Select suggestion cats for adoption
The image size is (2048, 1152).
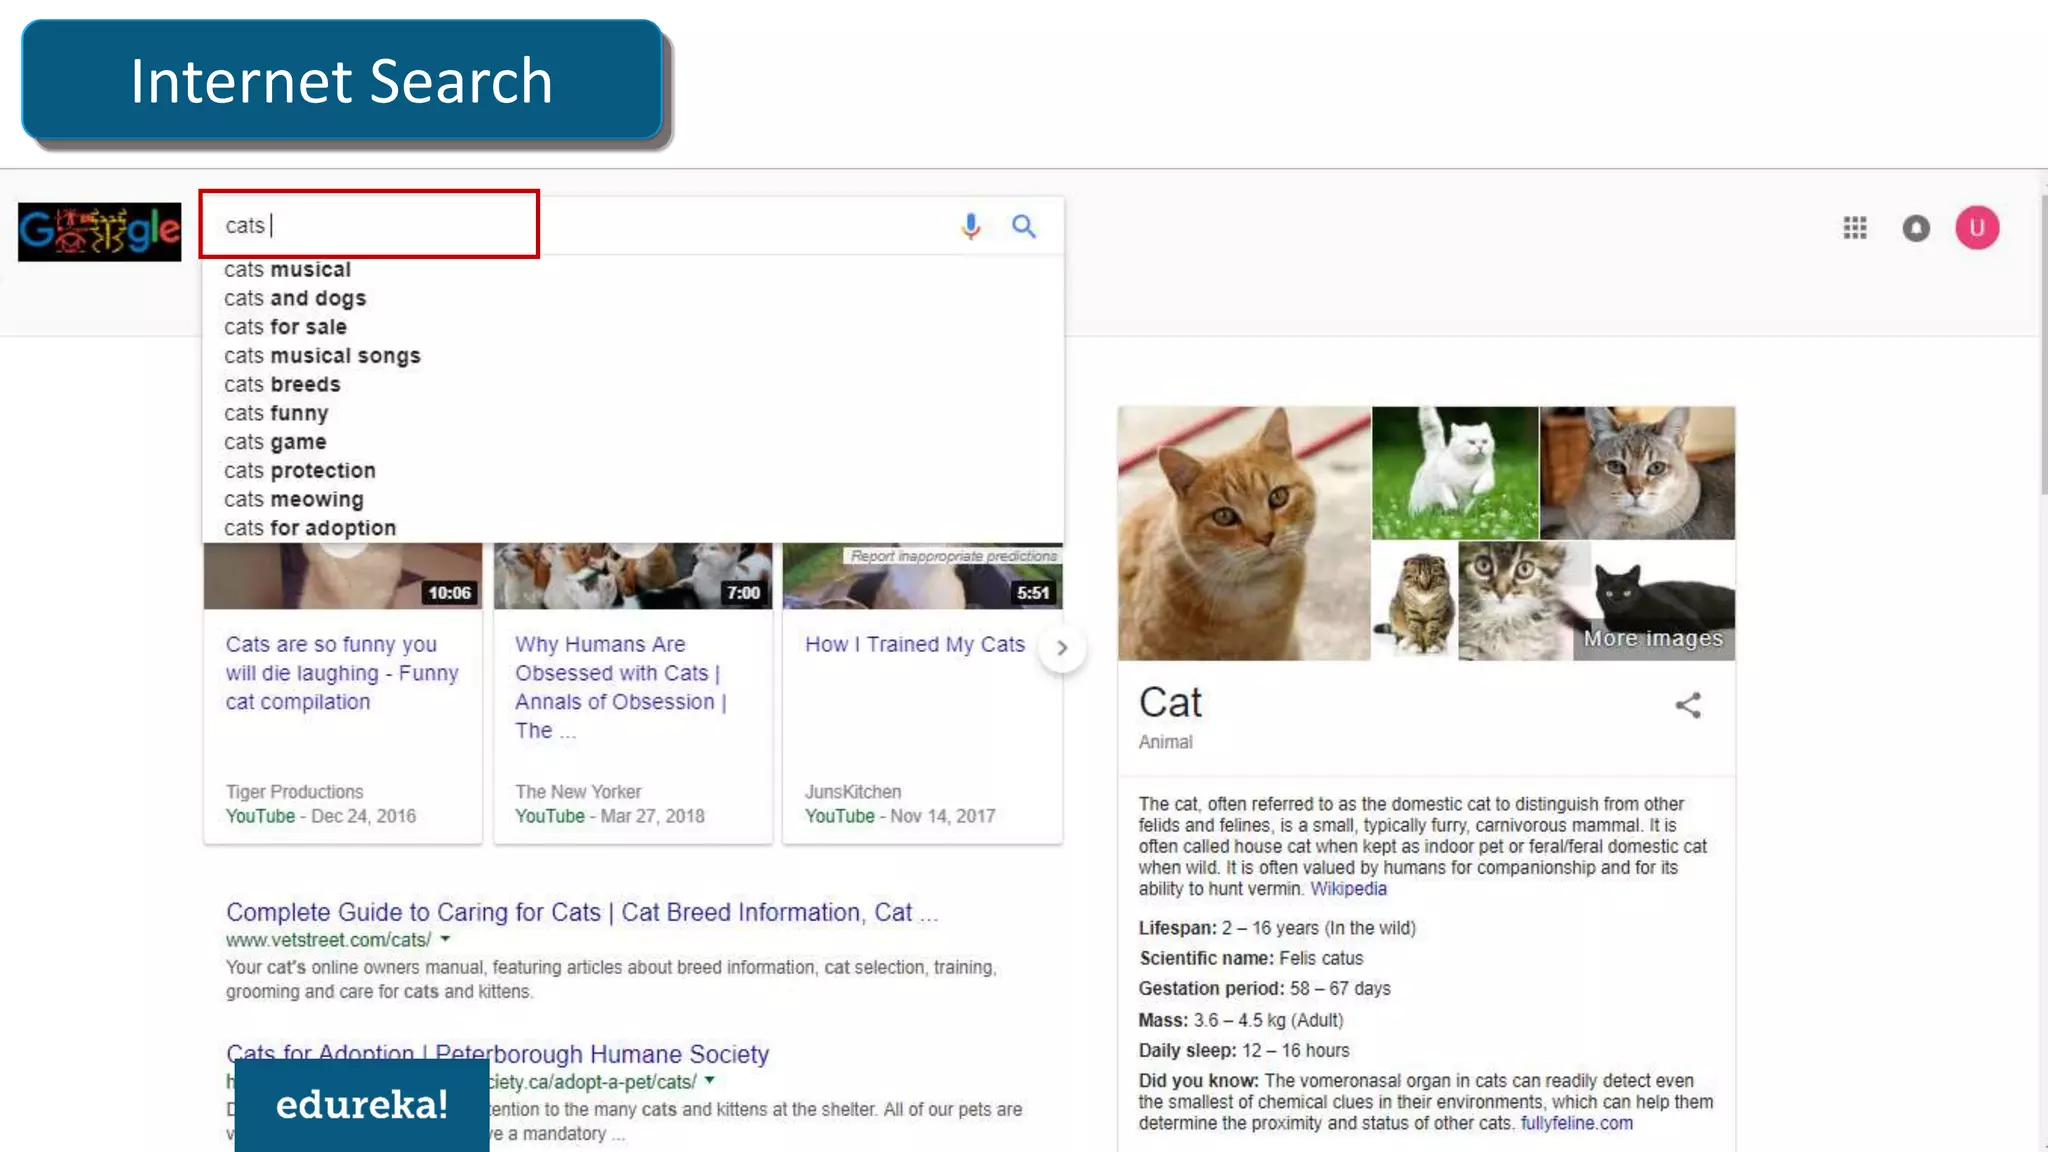pos(310,528)
